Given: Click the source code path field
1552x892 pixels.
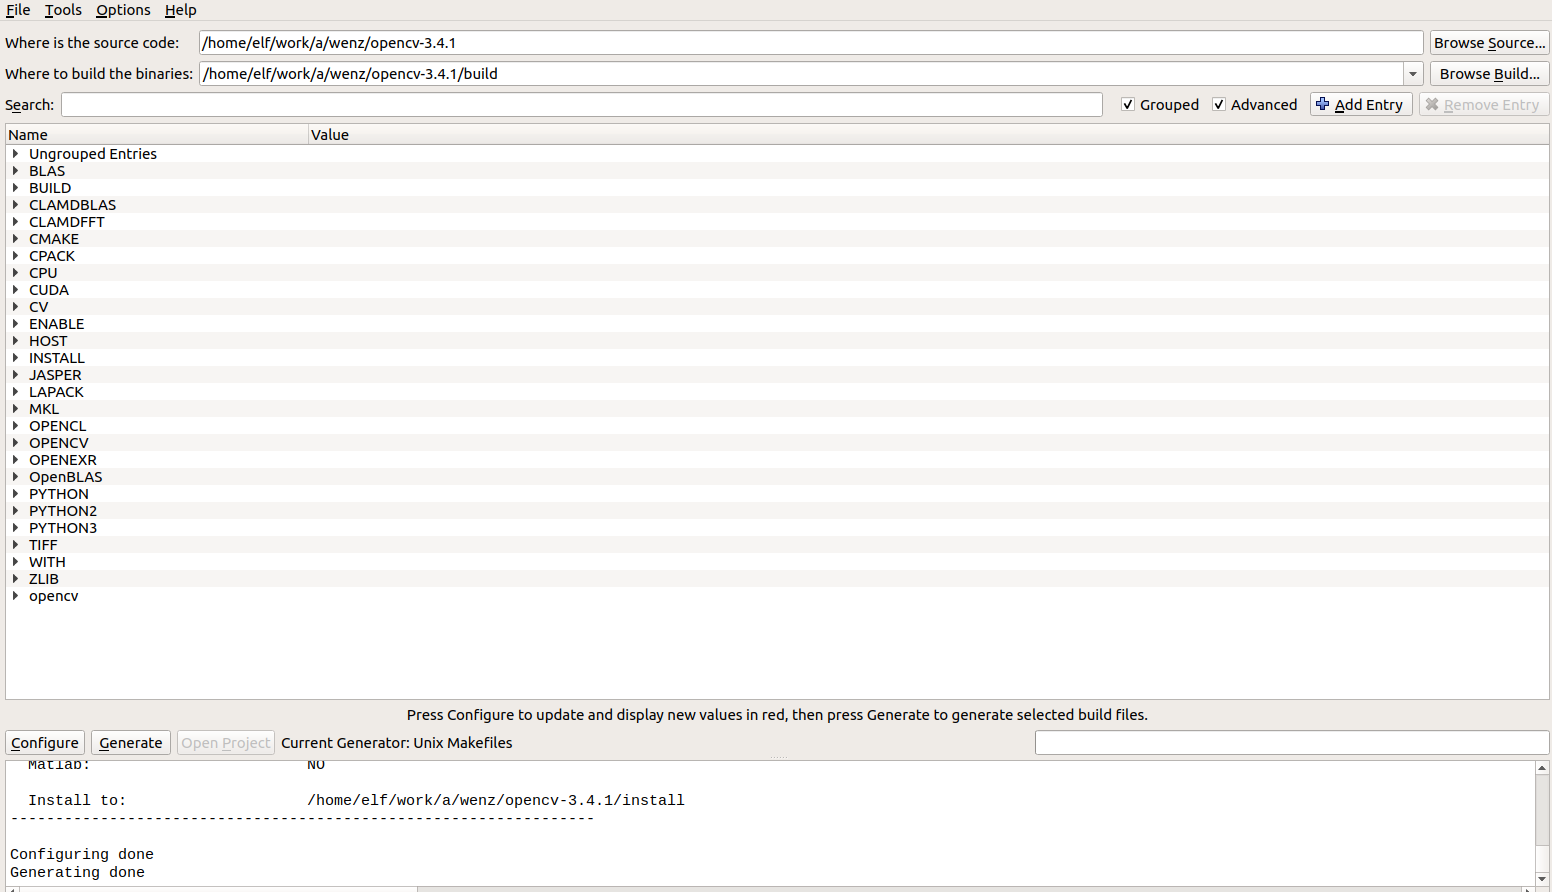Looking at the screenshot, I should coord(811,43).
